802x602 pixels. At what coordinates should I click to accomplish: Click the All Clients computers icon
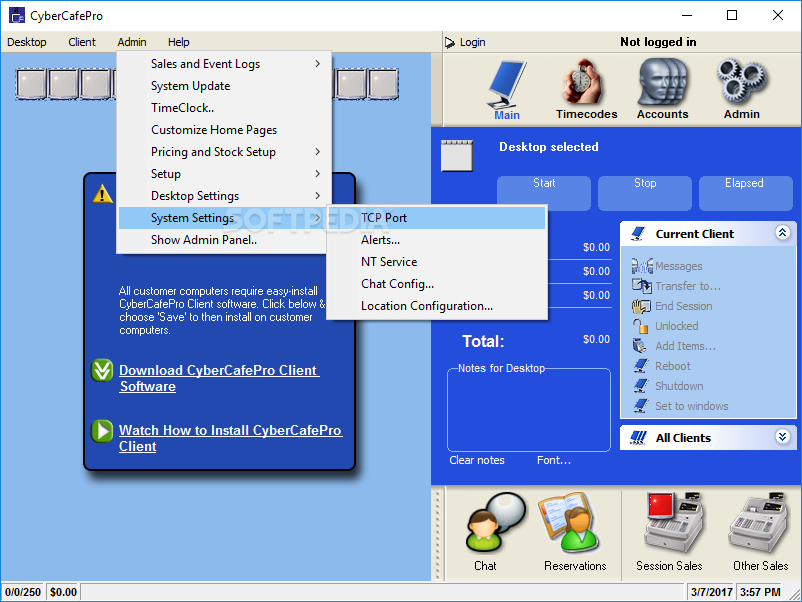coord(638,438)
